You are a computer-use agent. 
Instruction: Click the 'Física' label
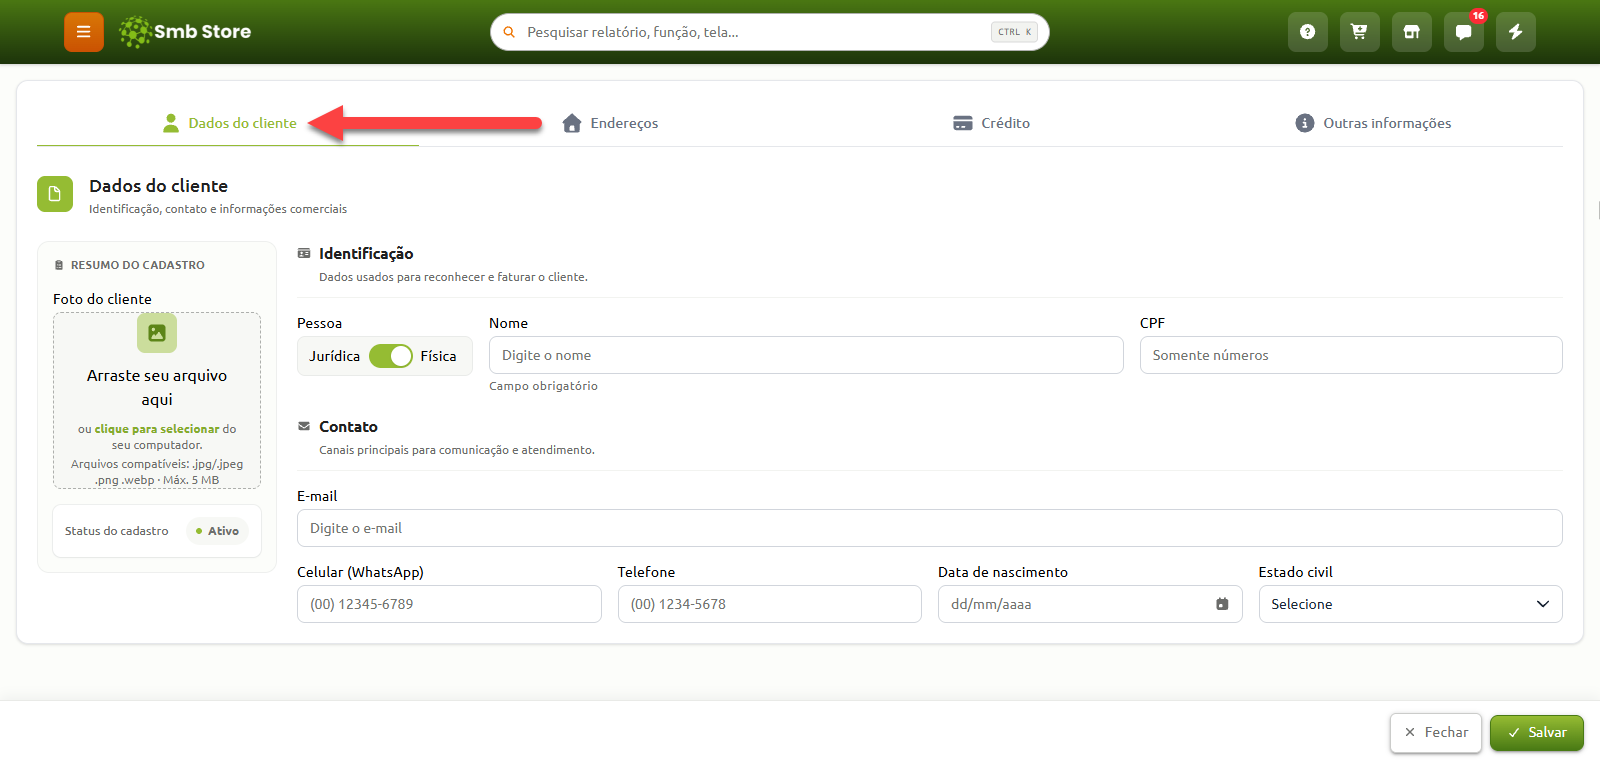pyautogui.click(x=438, y=356)
